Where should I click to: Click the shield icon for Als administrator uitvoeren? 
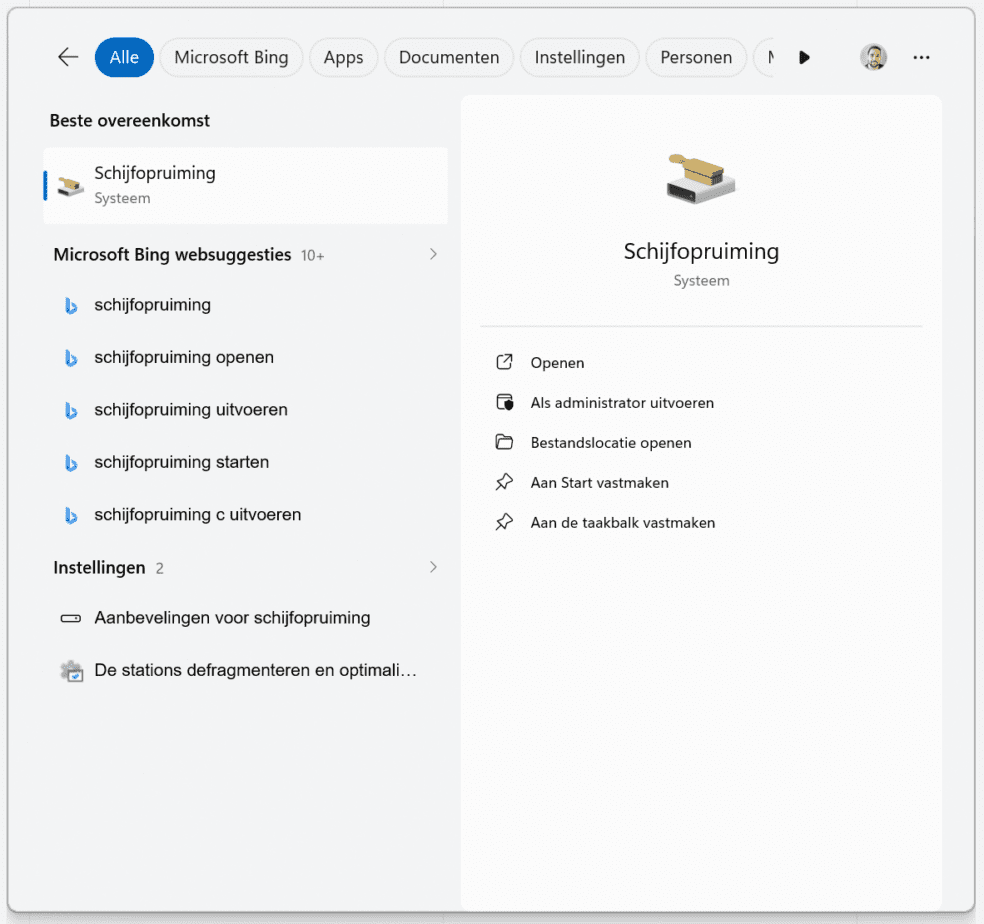pos(505,402)
